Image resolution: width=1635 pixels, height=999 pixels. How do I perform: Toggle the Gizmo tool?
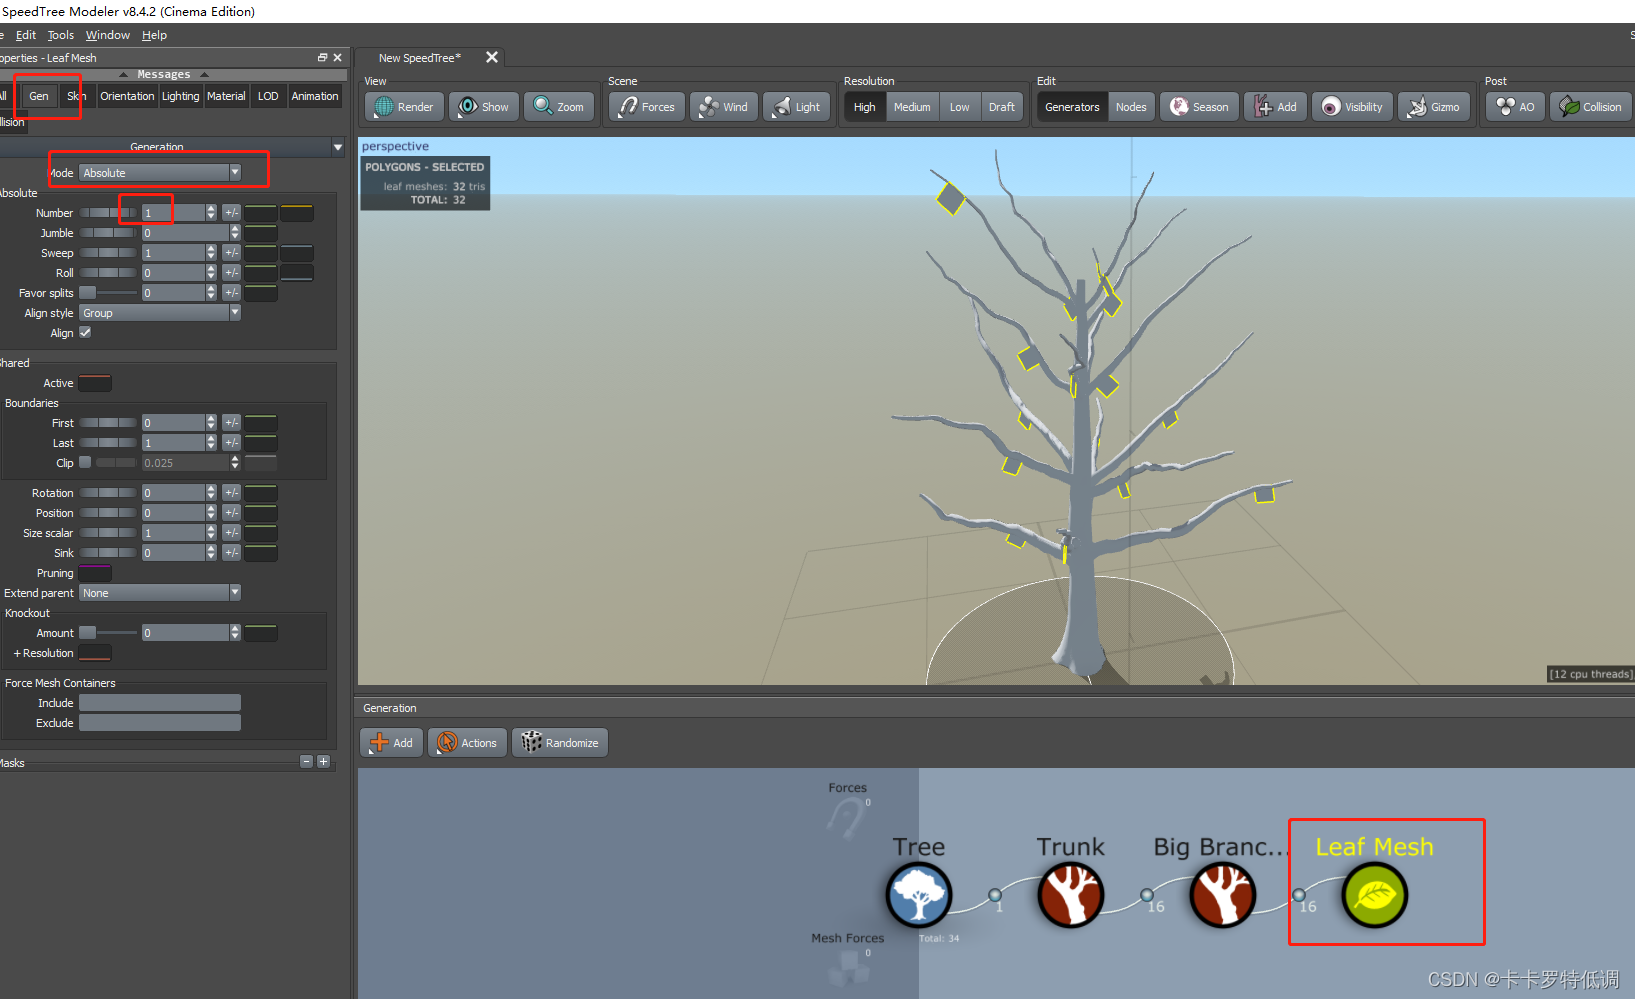[x=1434, y=107]
